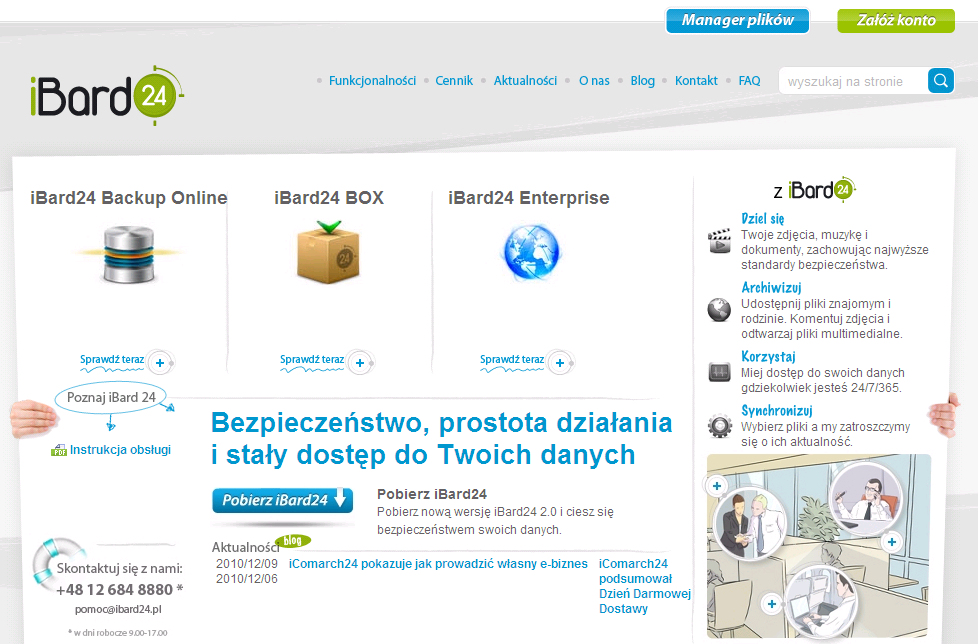Click Sprawdź teraz under Backup Online
978x644 pixels.
(x=112, y=360)
